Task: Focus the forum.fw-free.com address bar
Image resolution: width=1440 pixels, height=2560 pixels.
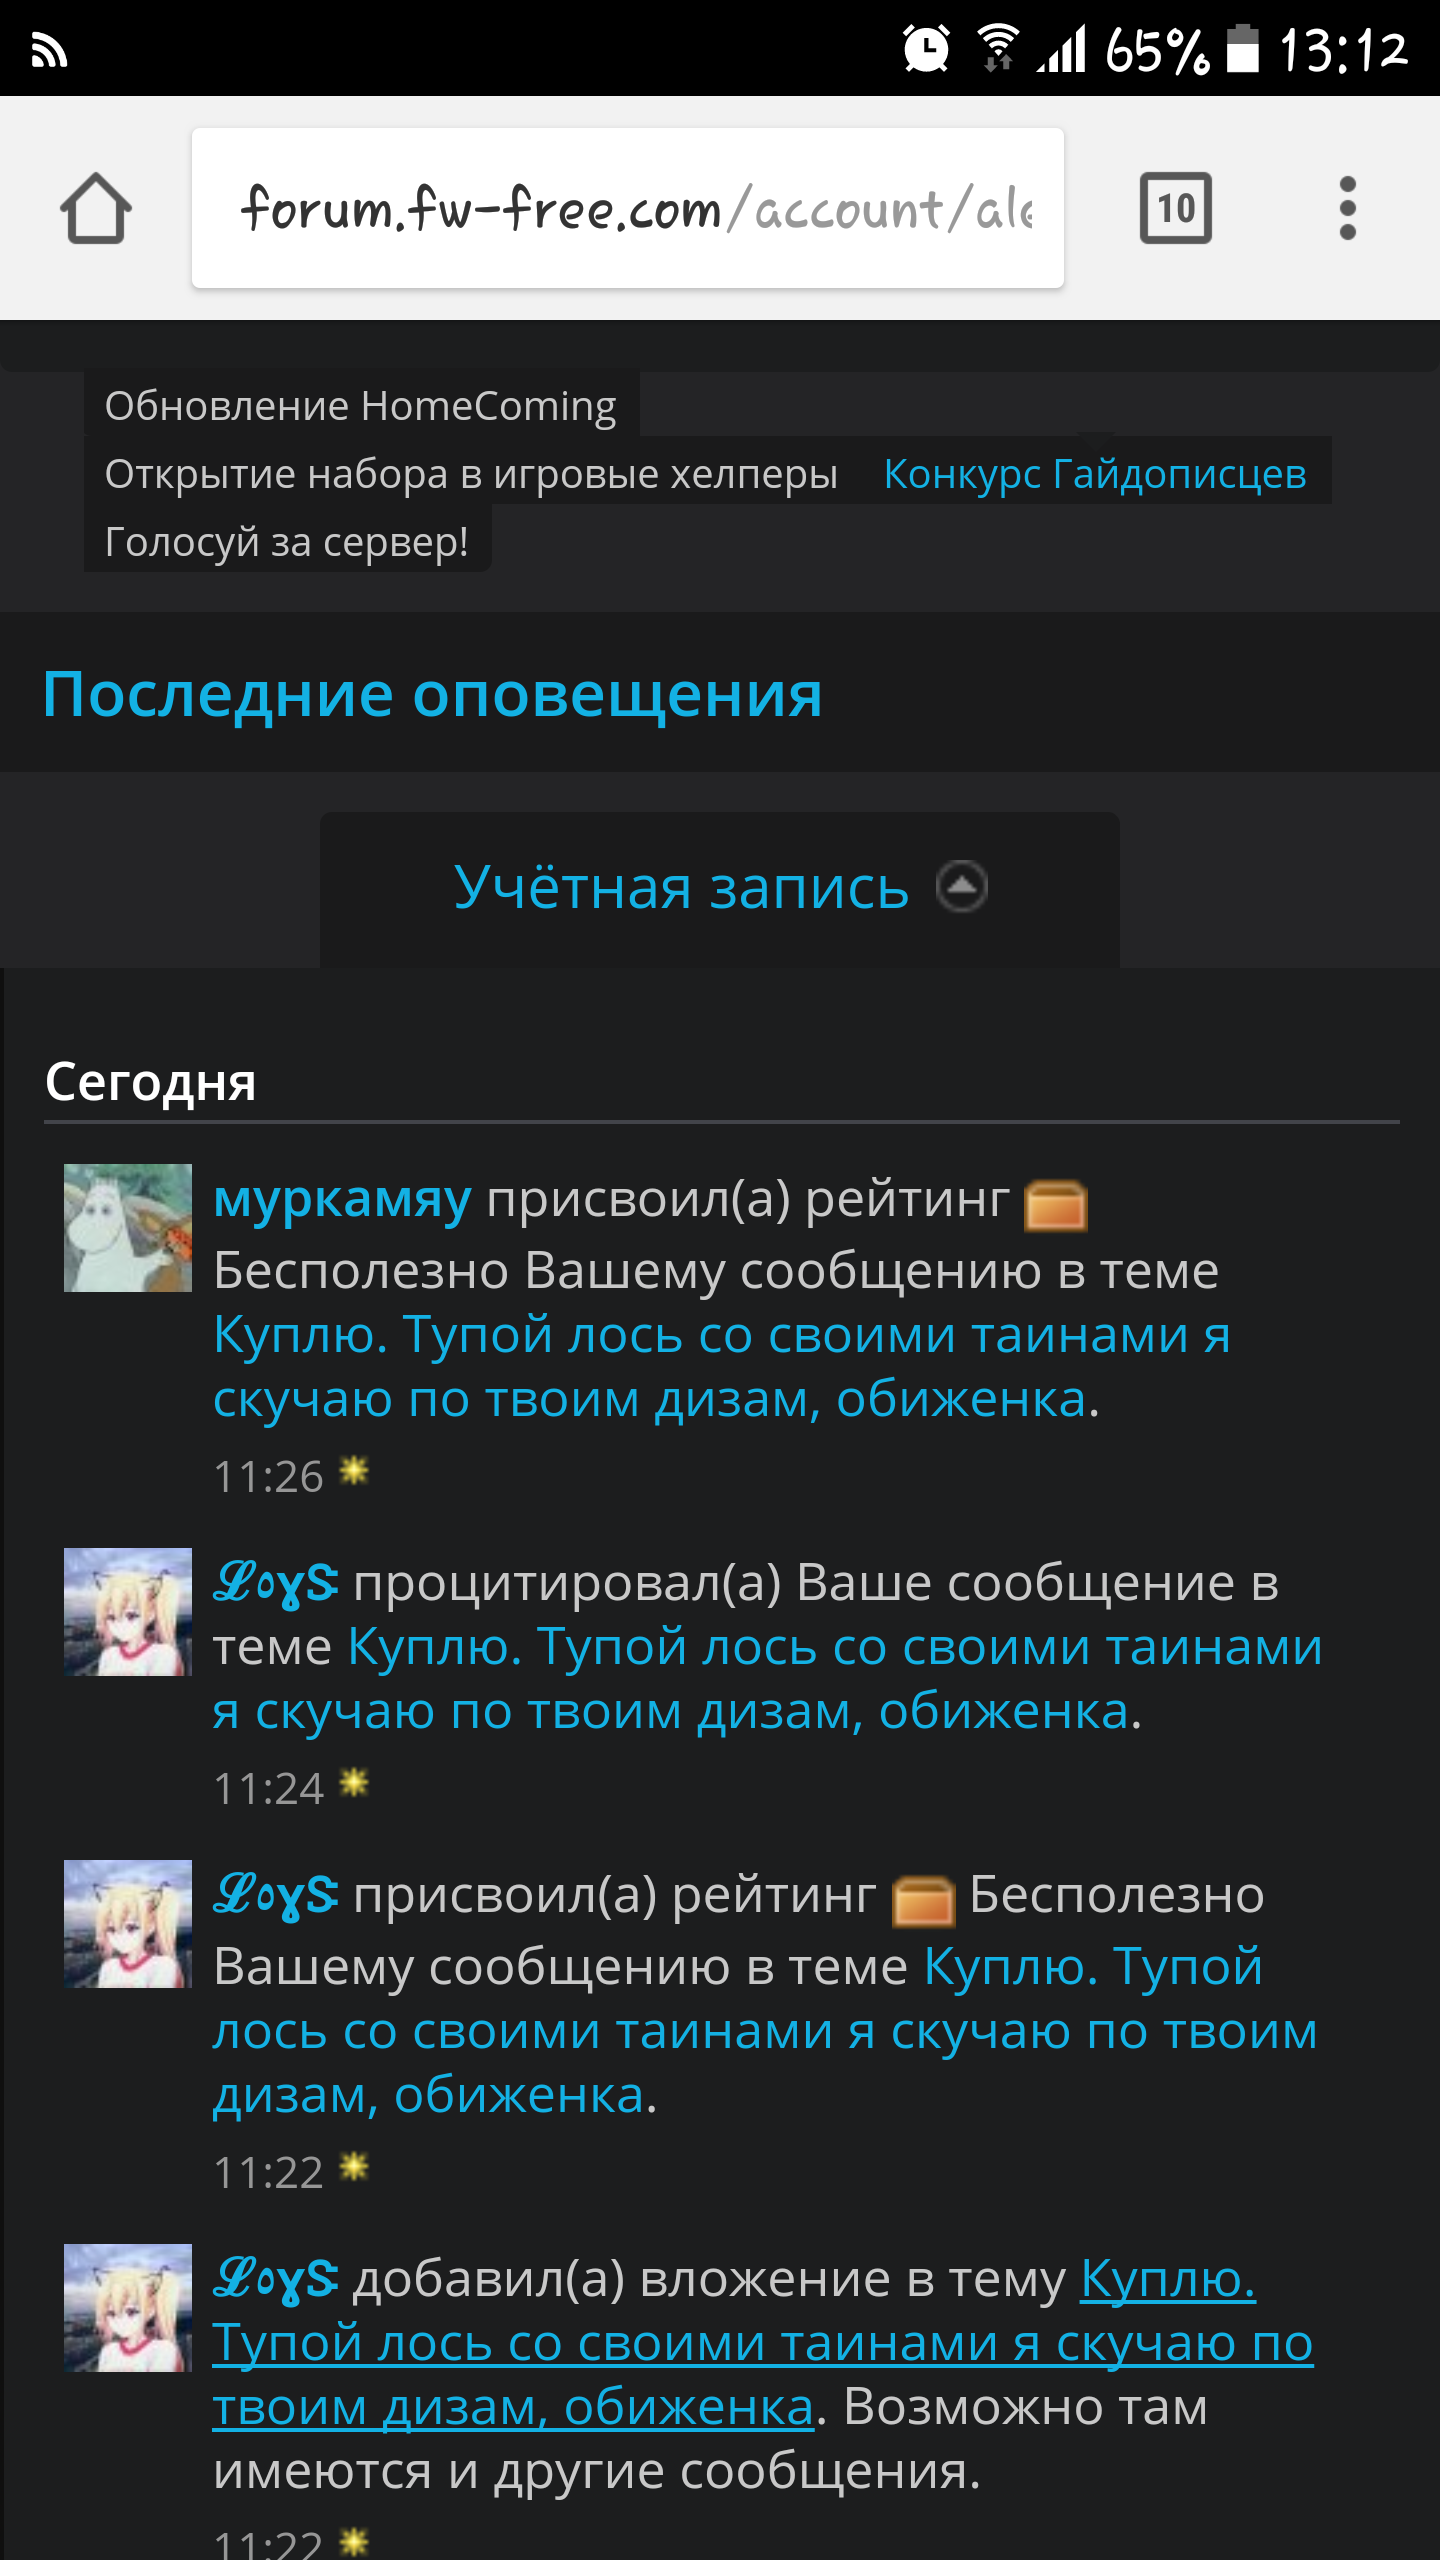Action: click(628, 208)
